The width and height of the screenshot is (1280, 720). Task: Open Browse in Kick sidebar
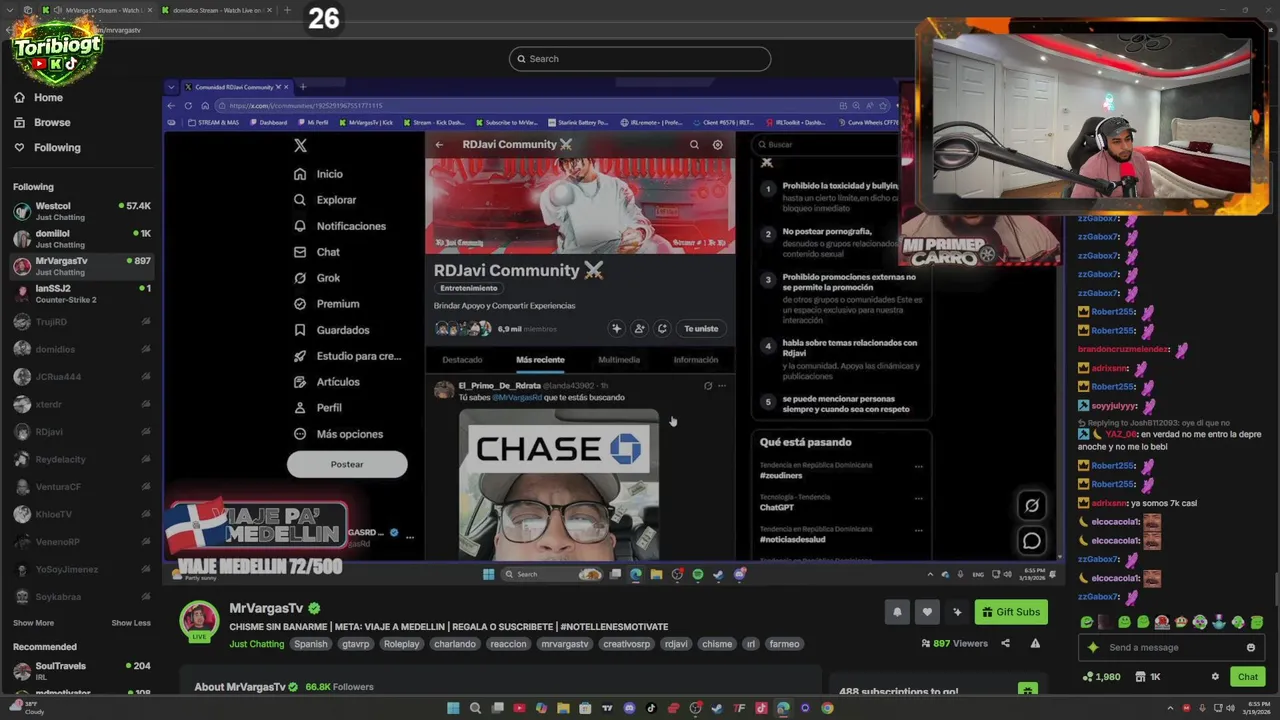coord(42,122)
